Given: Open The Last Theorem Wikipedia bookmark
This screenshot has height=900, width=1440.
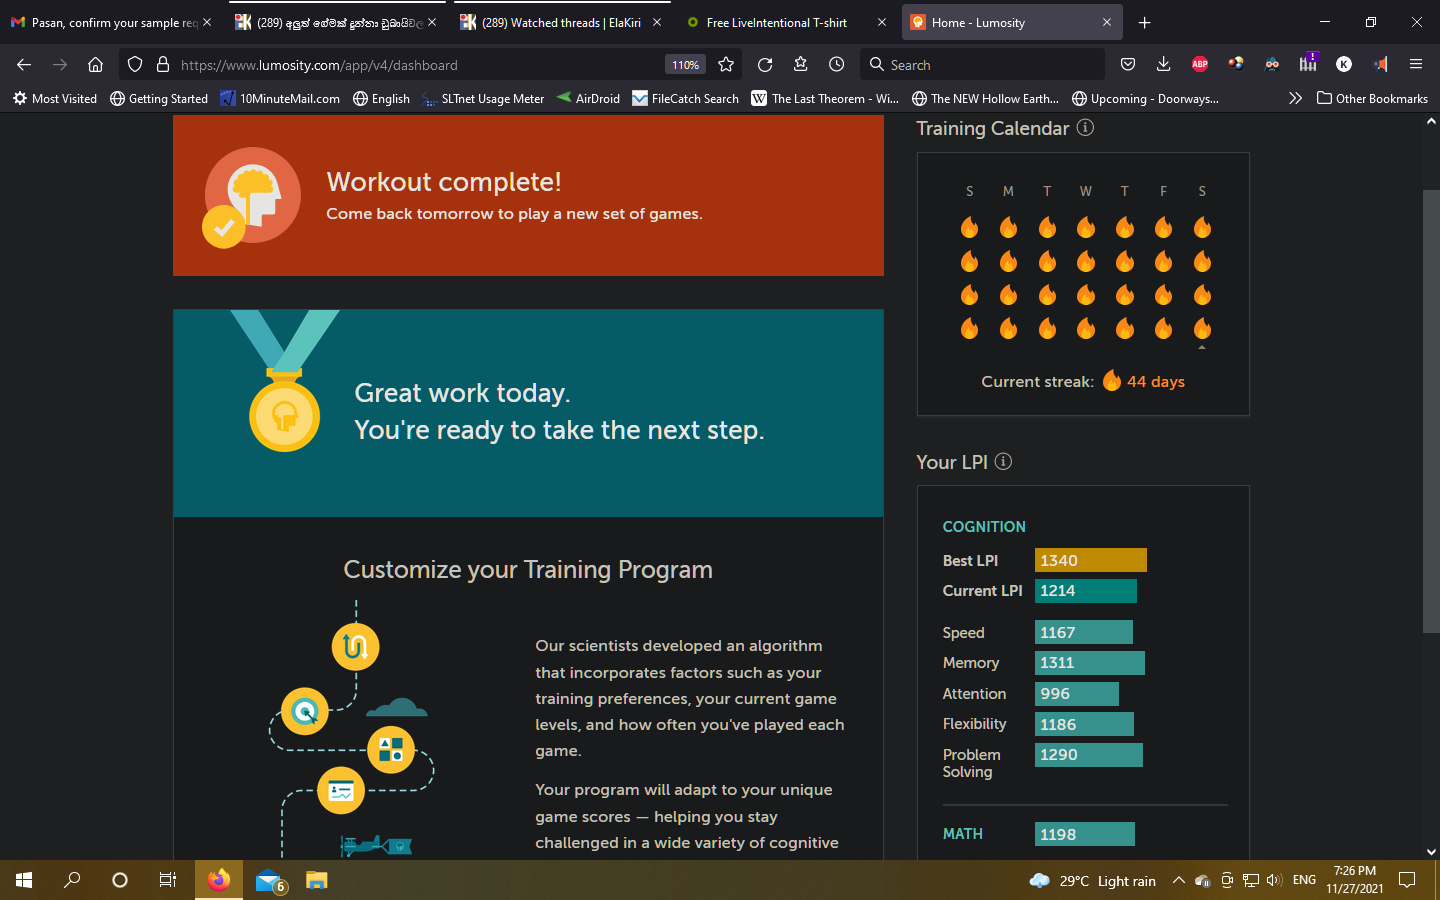Looking at the screenshot, I should (825, 98).
